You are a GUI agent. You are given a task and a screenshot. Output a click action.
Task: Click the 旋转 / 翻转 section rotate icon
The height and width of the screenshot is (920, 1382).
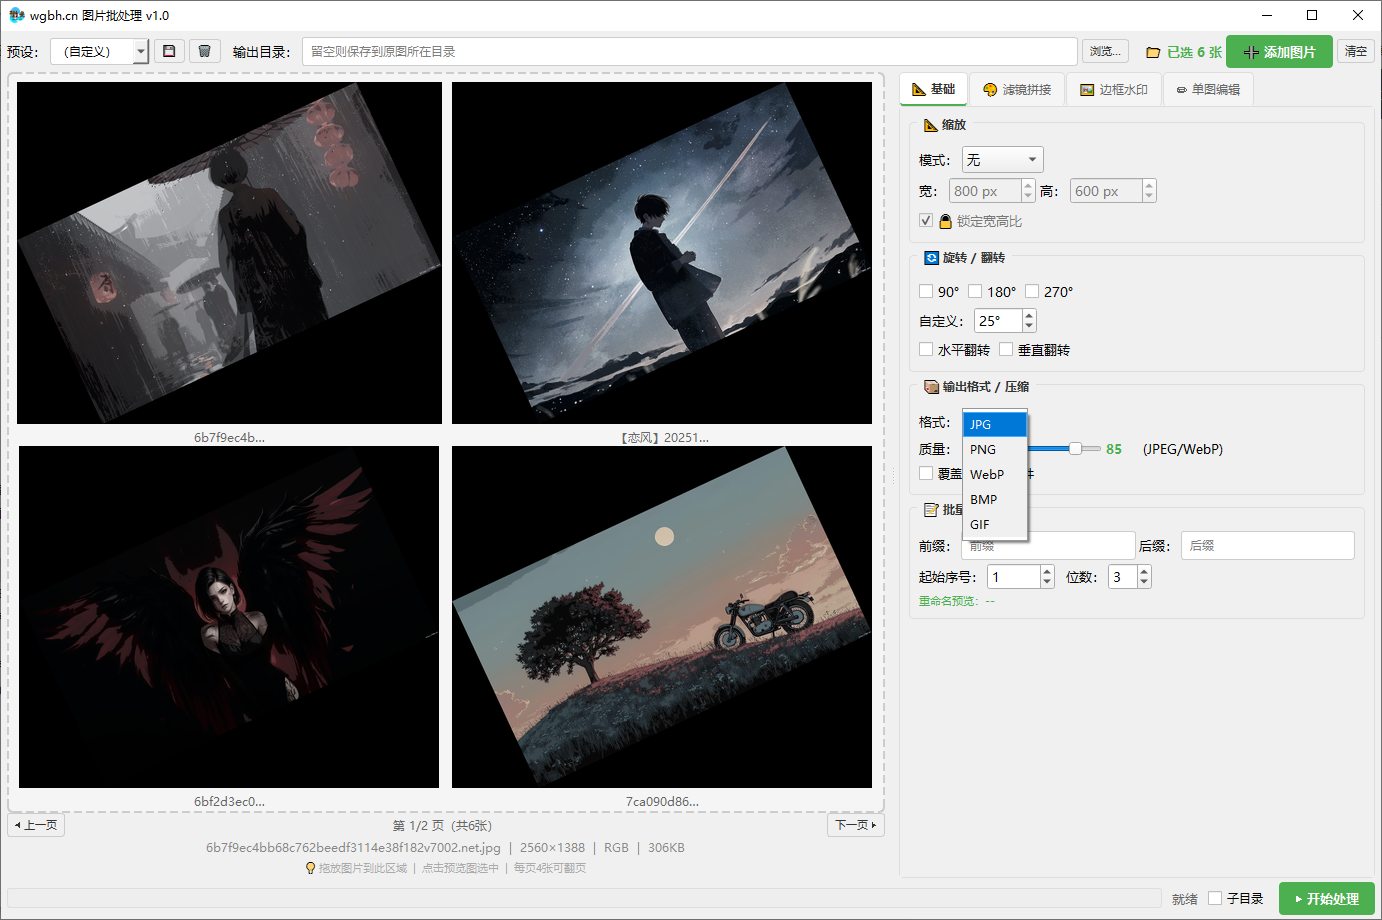click(x=931, y=258)
